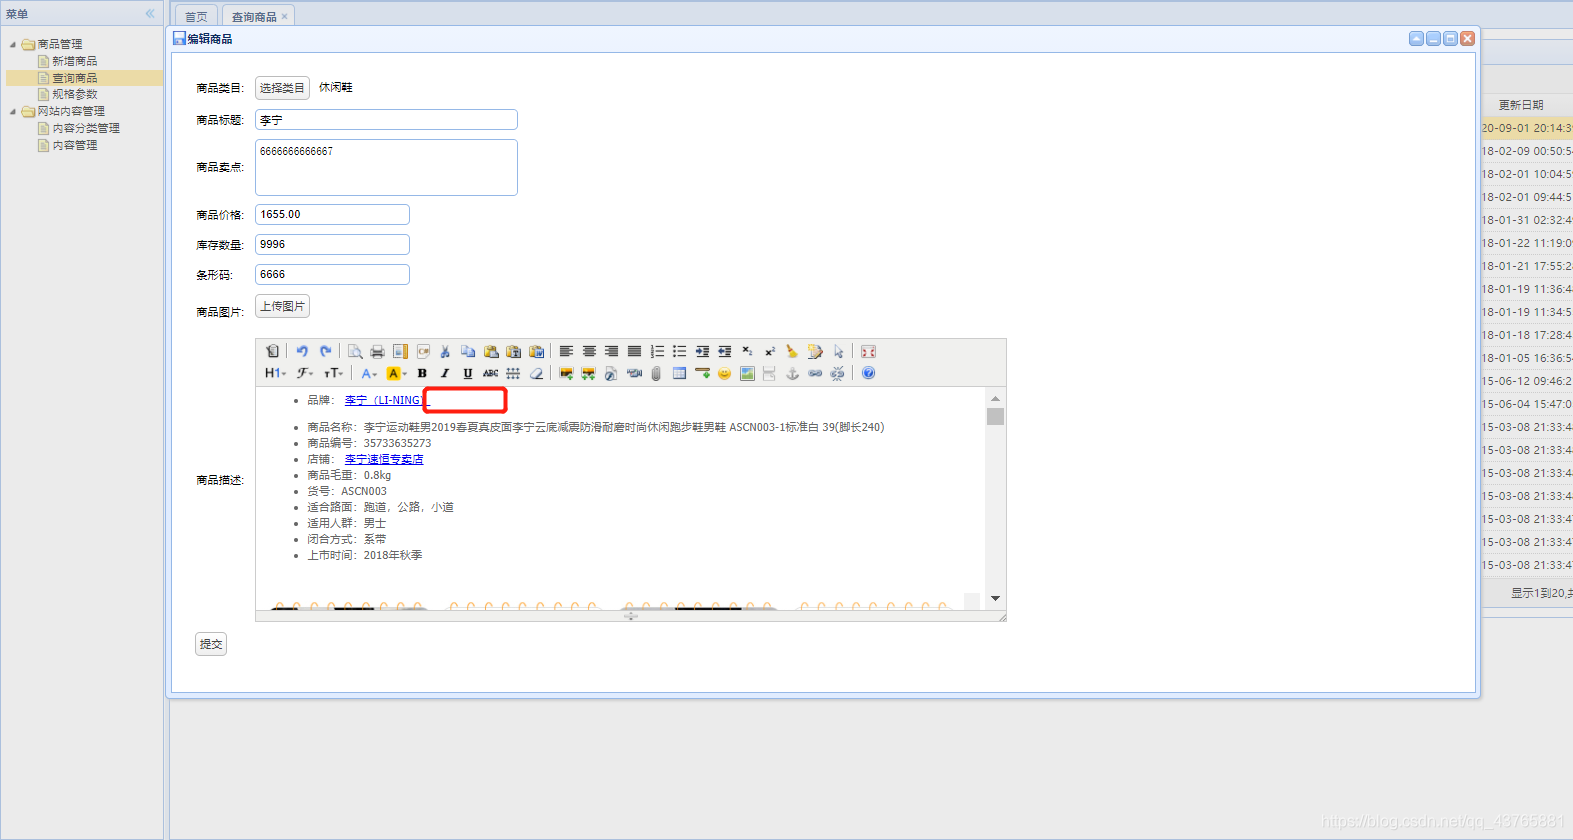Select 查询商品 in the menu tree
The image size is (1573, 840).
click(x=74, y=78)
